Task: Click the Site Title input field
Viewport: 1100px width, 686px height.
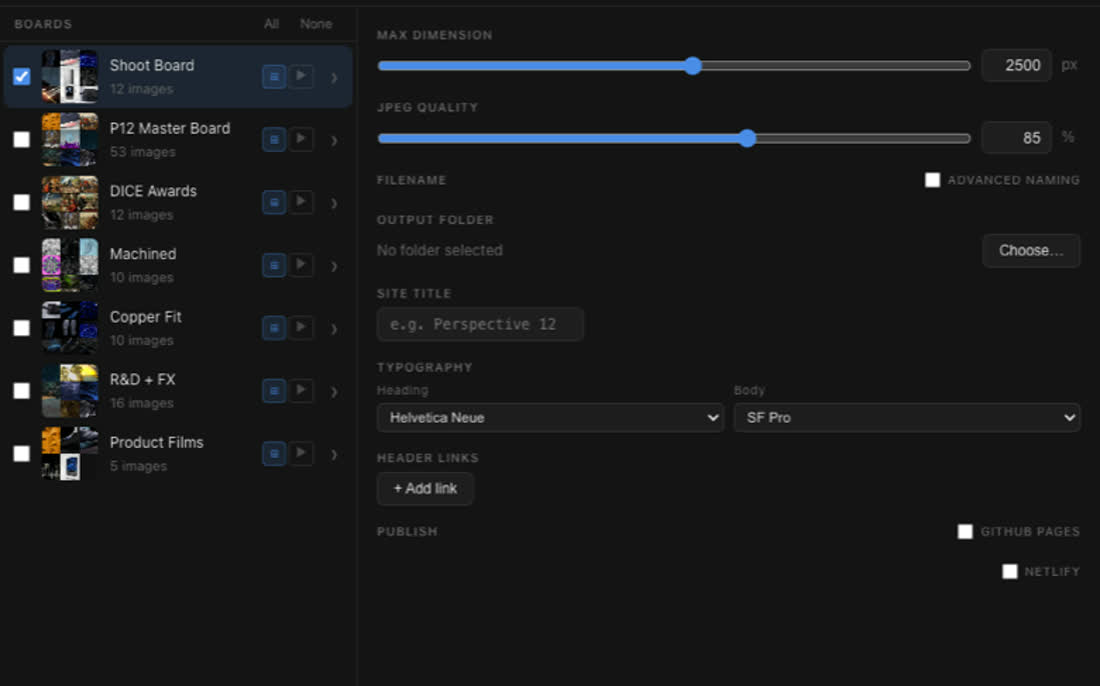Action: point(480,324)
